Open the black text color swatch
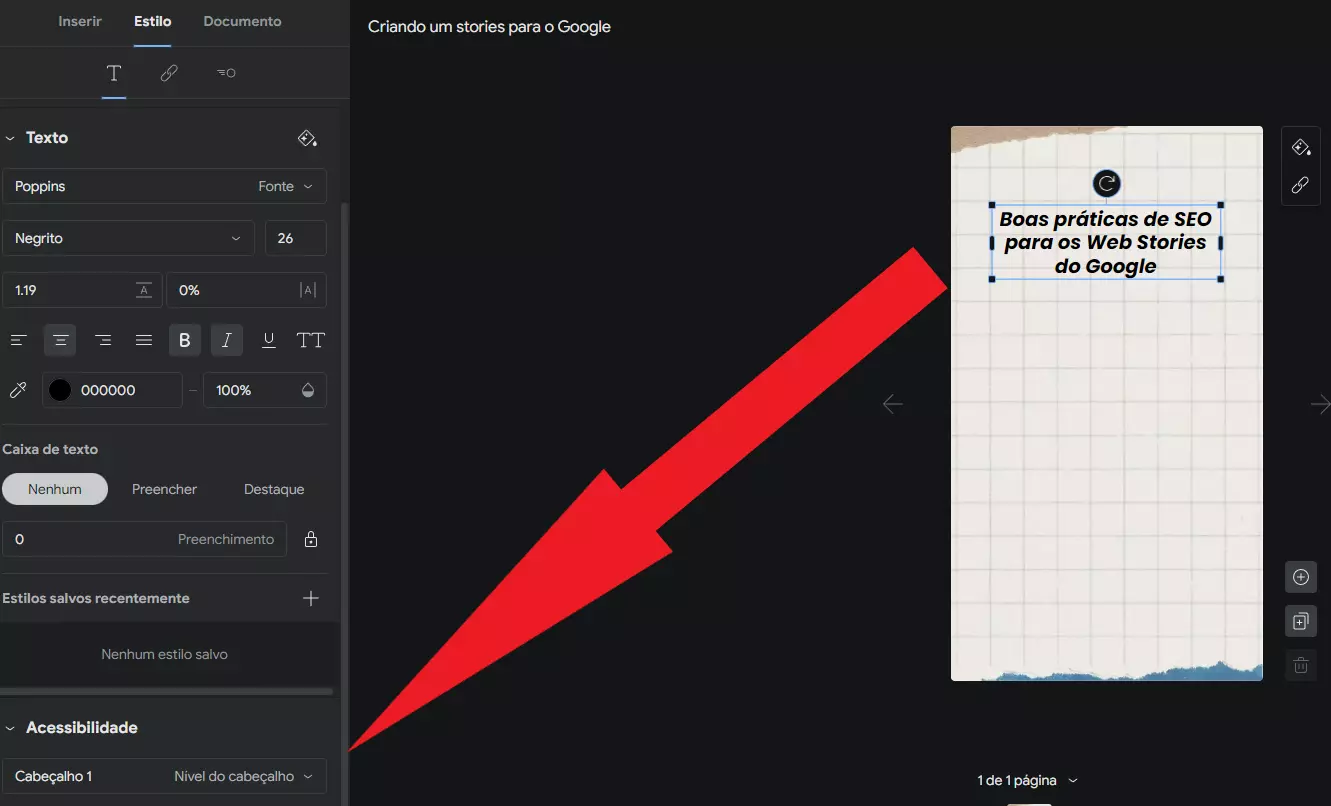1331x806 pixels. [60, 390]
